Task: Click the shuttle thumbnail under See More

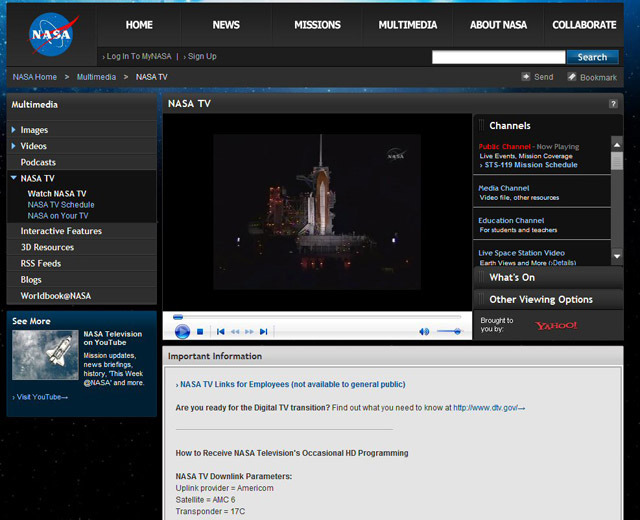Action: [45, 355]
